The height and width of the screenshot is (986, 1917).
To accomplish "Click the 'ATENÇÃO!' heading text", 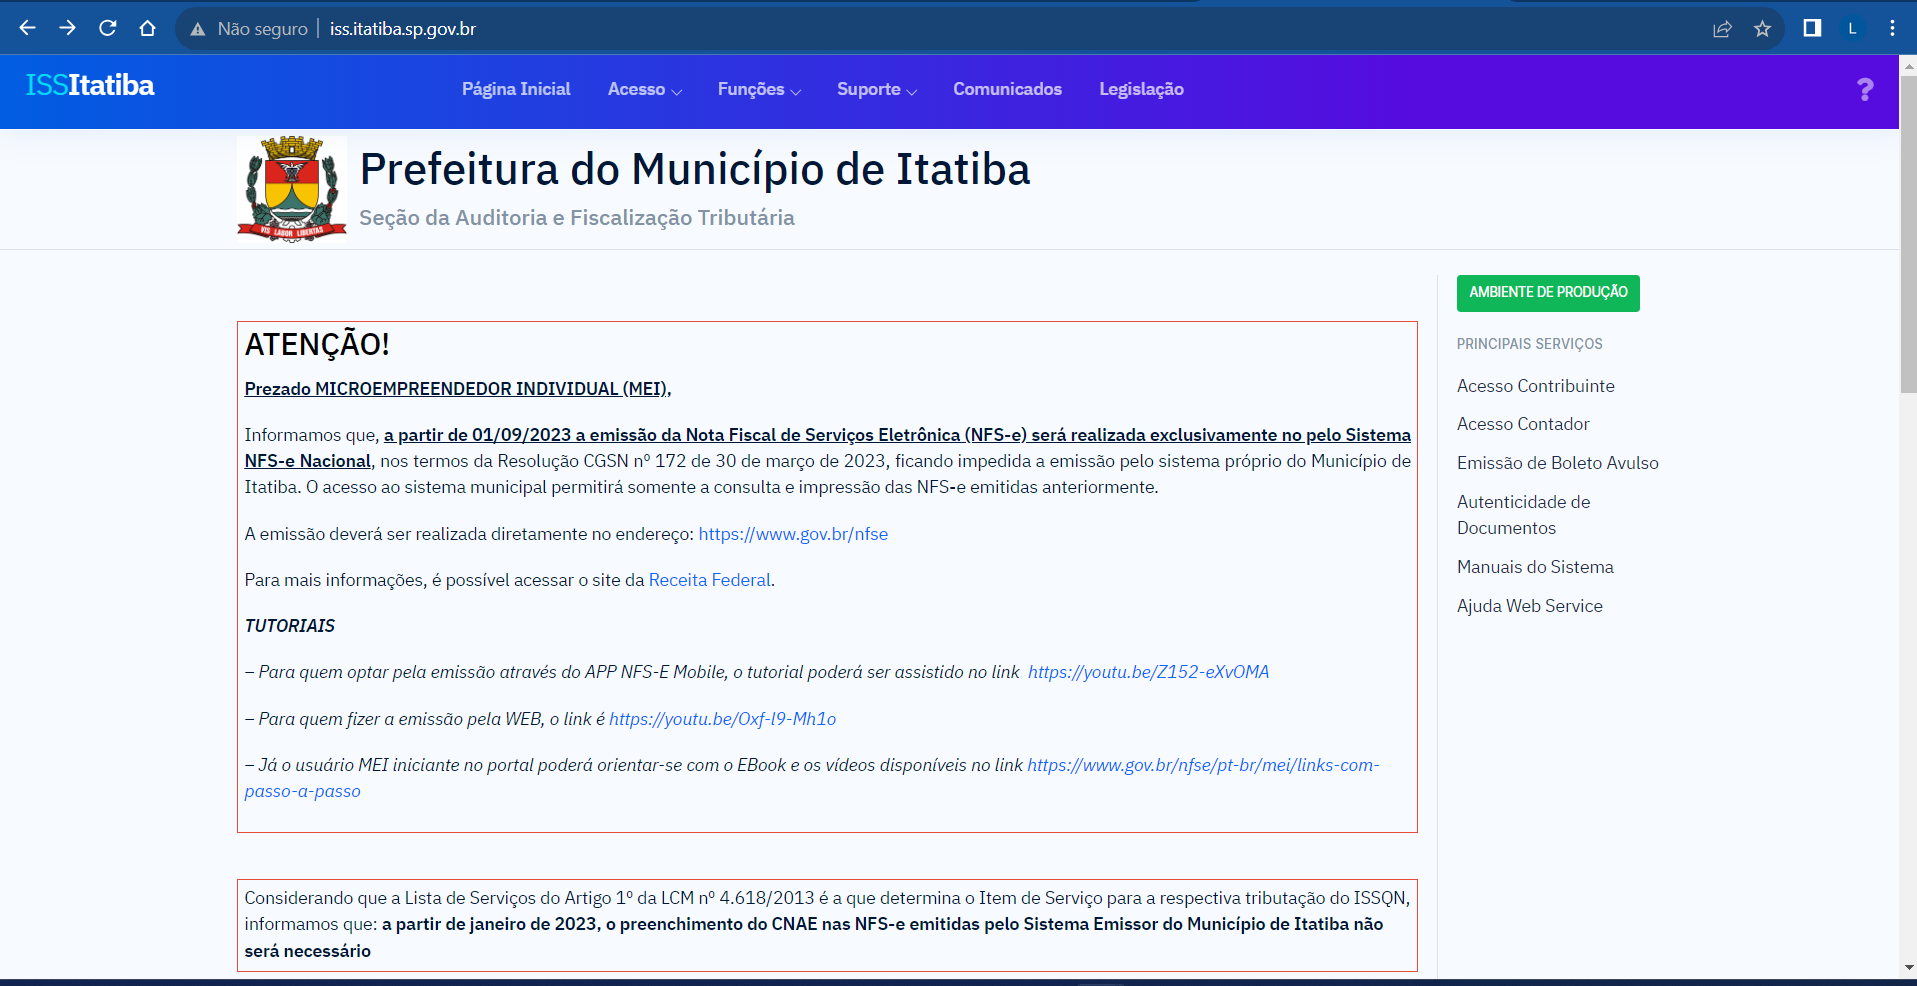I will [x=317, y=345].
